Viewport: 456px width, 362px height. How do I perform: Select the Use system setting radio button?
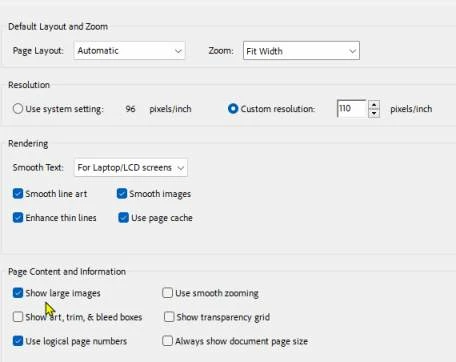tap(18, 109)
